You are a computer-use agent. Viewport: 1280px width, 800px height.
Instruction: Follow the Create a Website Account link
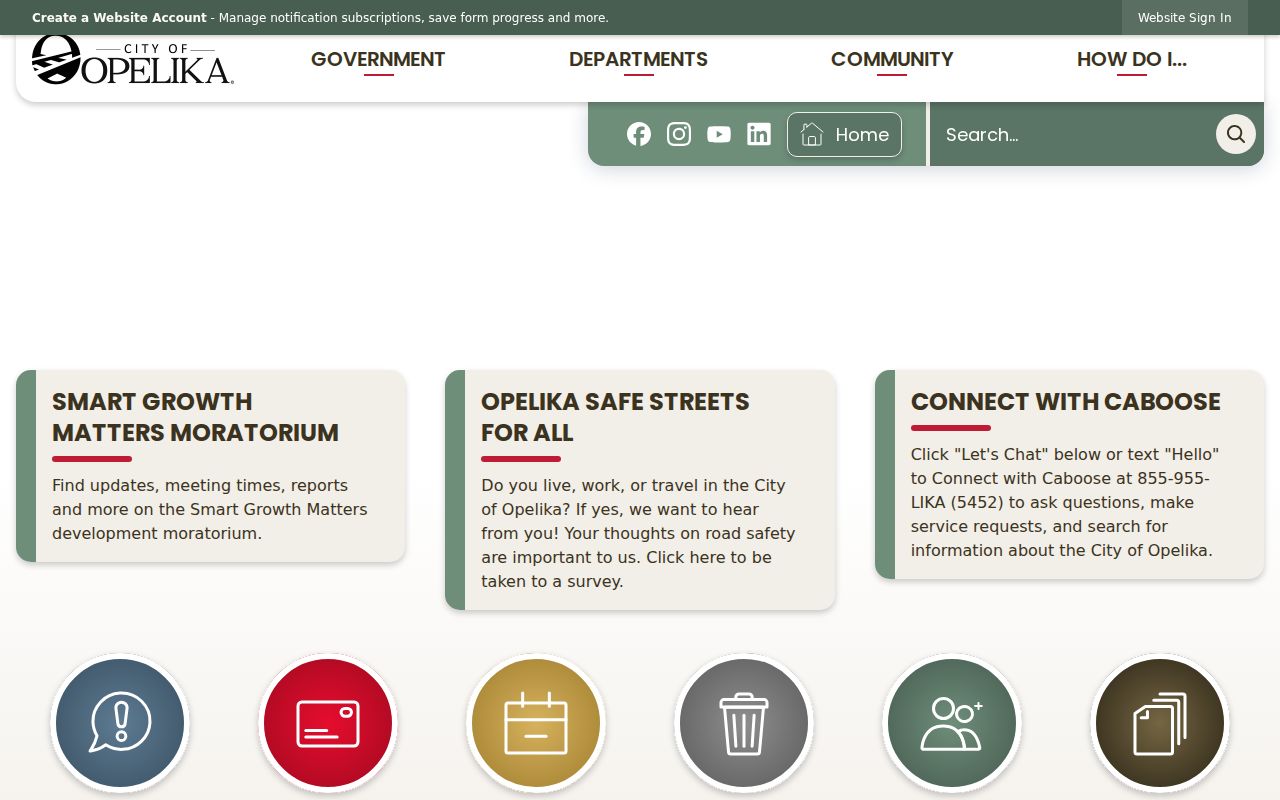coord(119,17)
